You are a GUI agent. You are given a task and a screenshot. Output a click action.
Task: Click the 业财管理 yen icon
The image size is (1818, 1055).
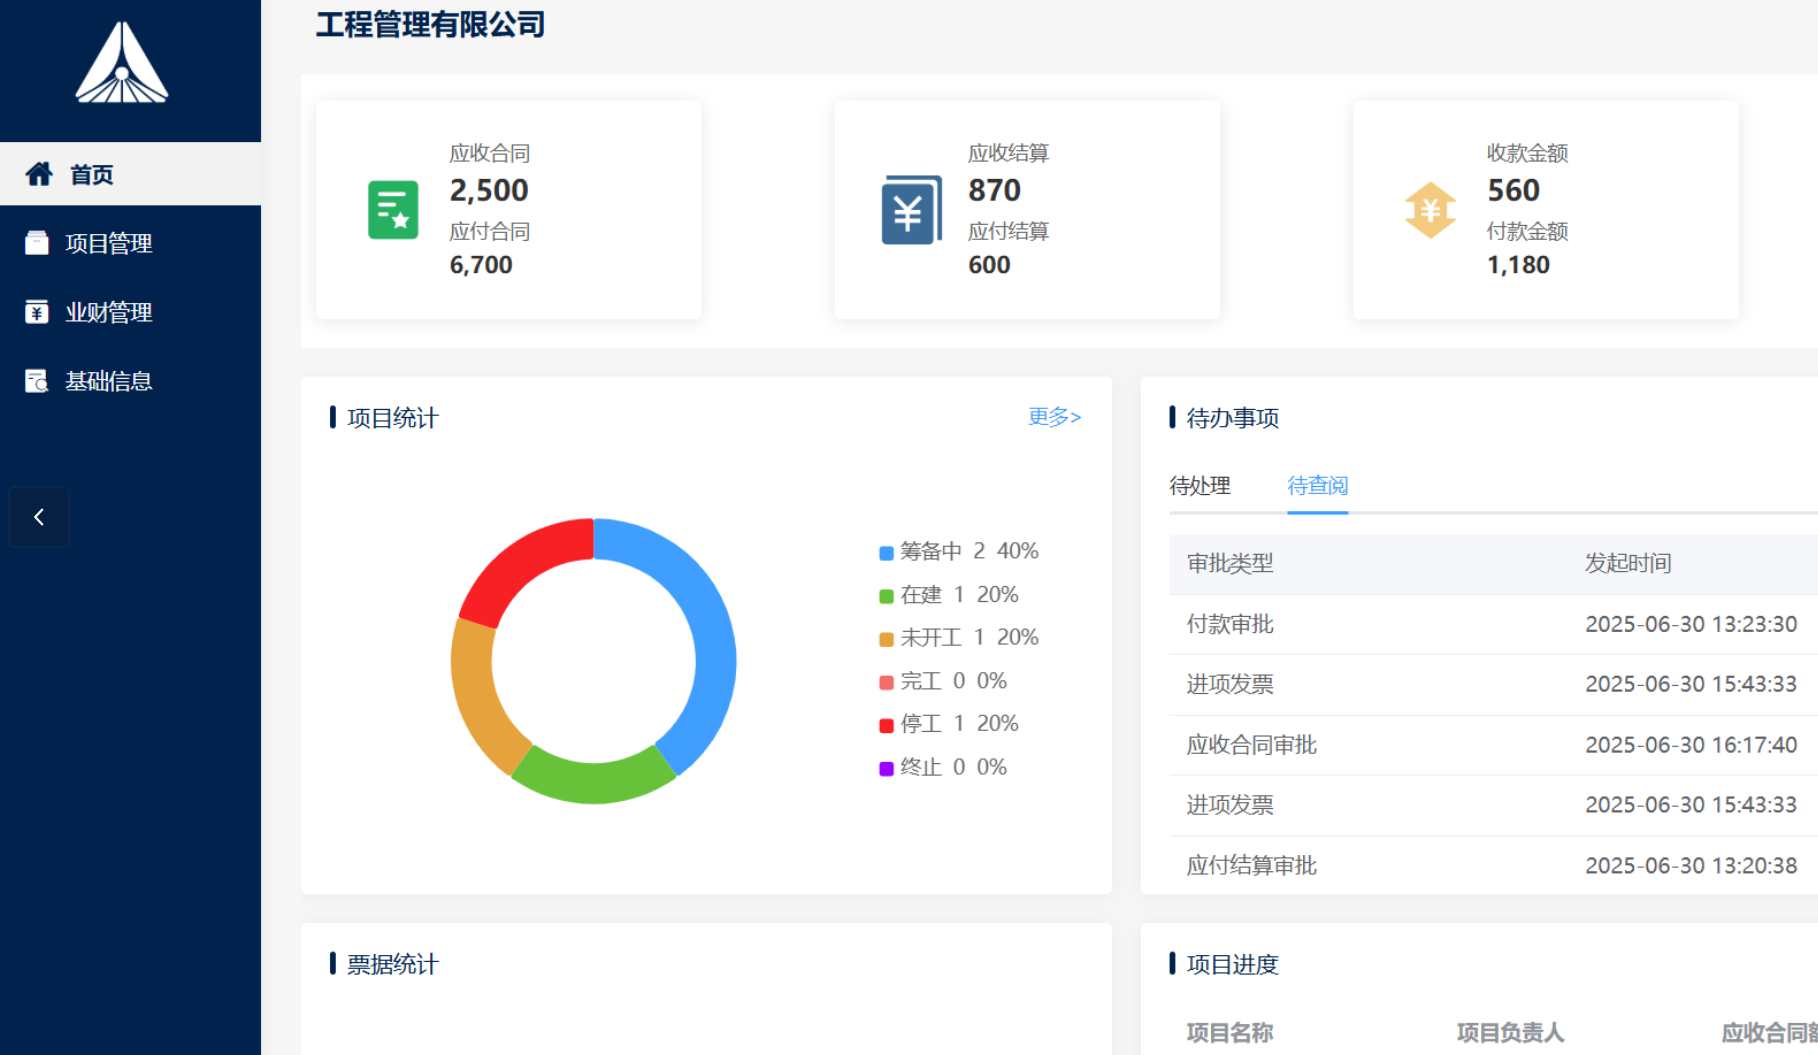point(37,312)
